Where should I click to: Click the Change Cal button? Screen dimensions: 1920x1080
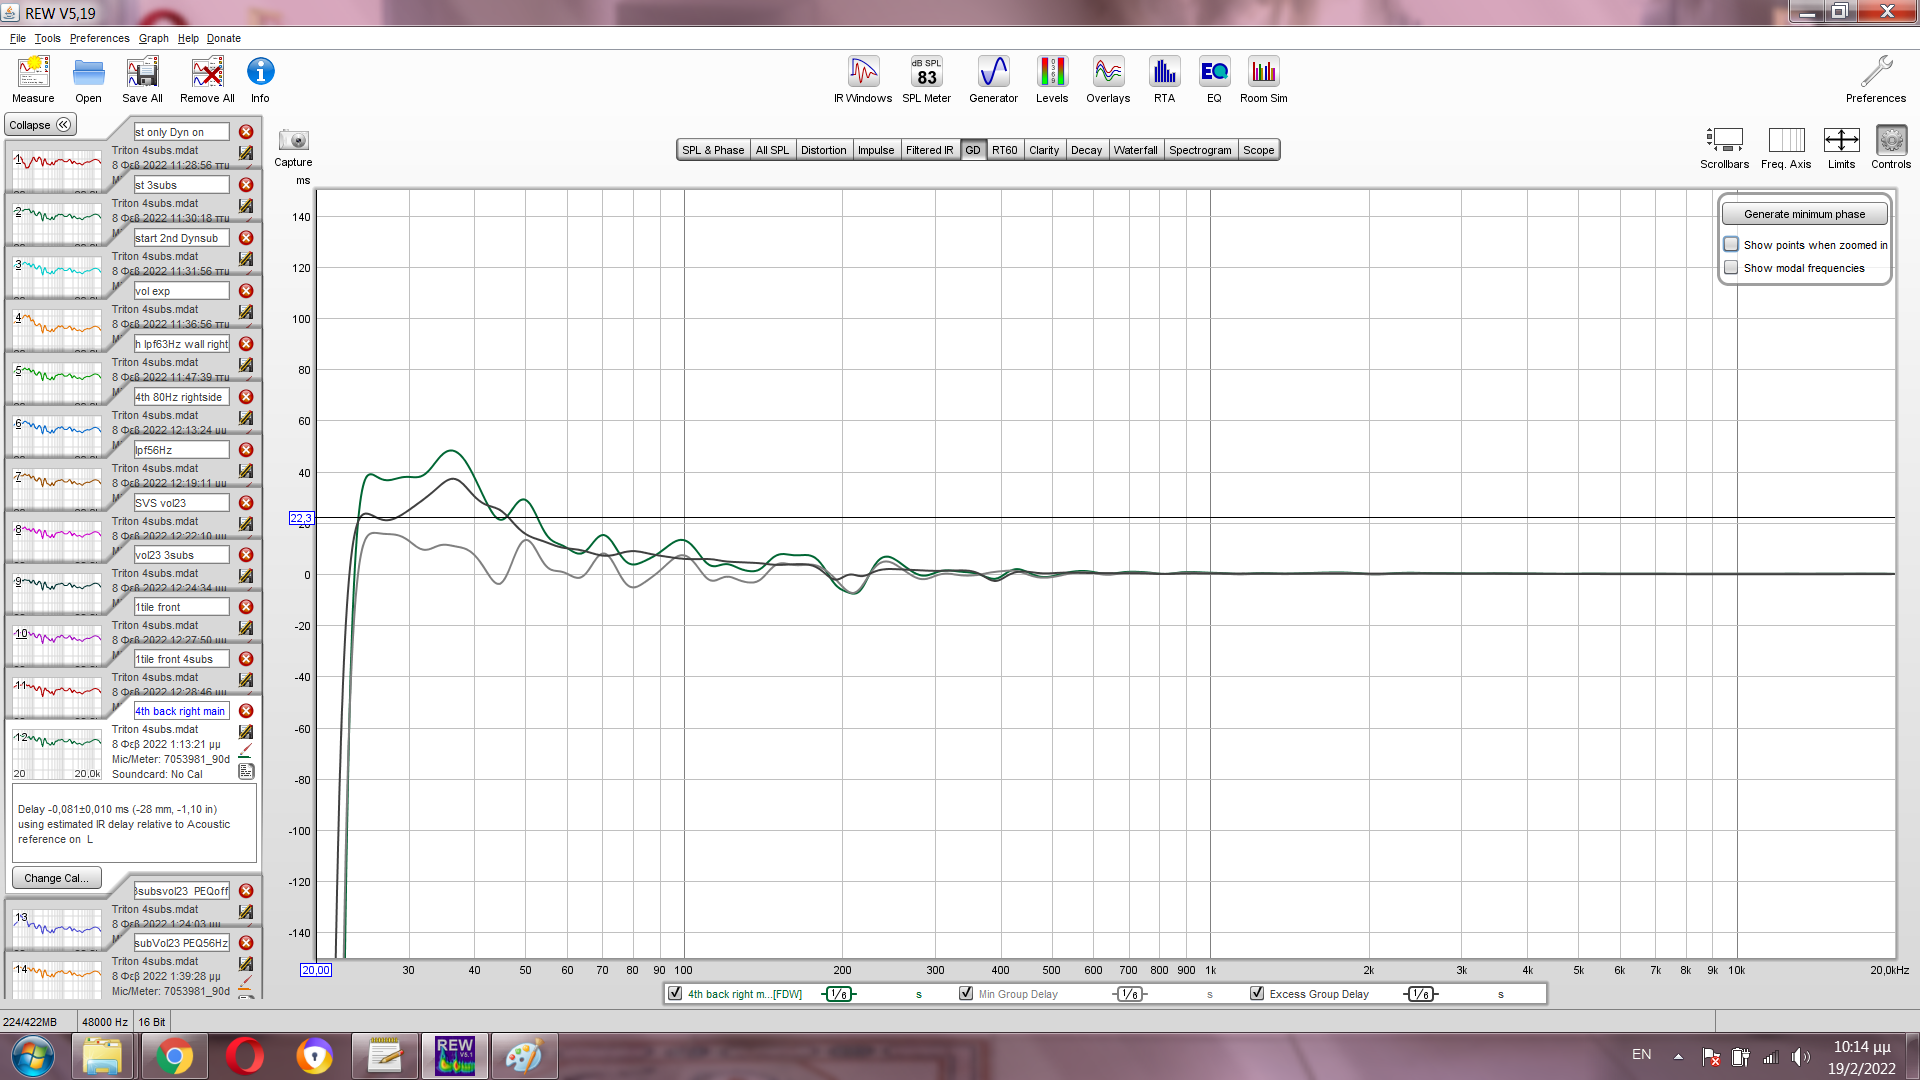click(56, 878)
